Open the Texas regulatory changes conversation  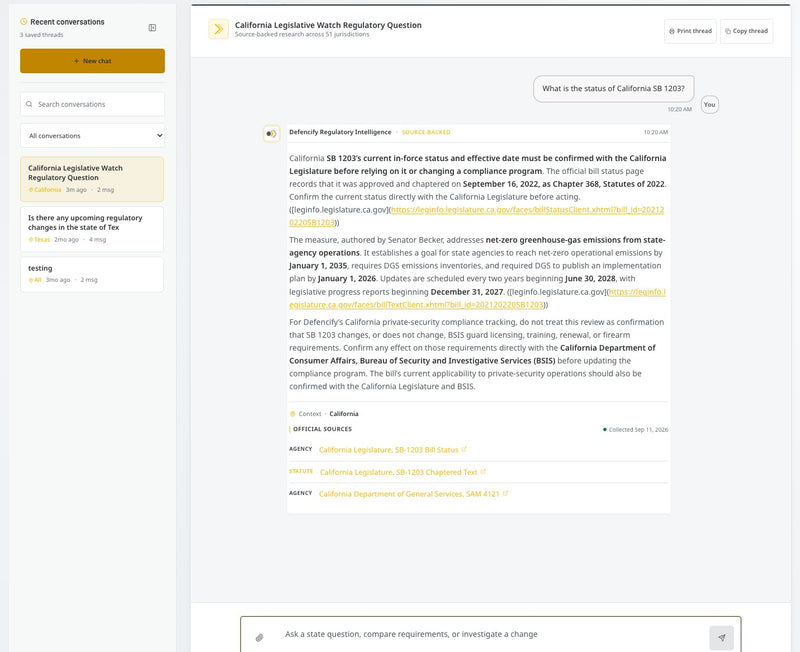[92, 229]
